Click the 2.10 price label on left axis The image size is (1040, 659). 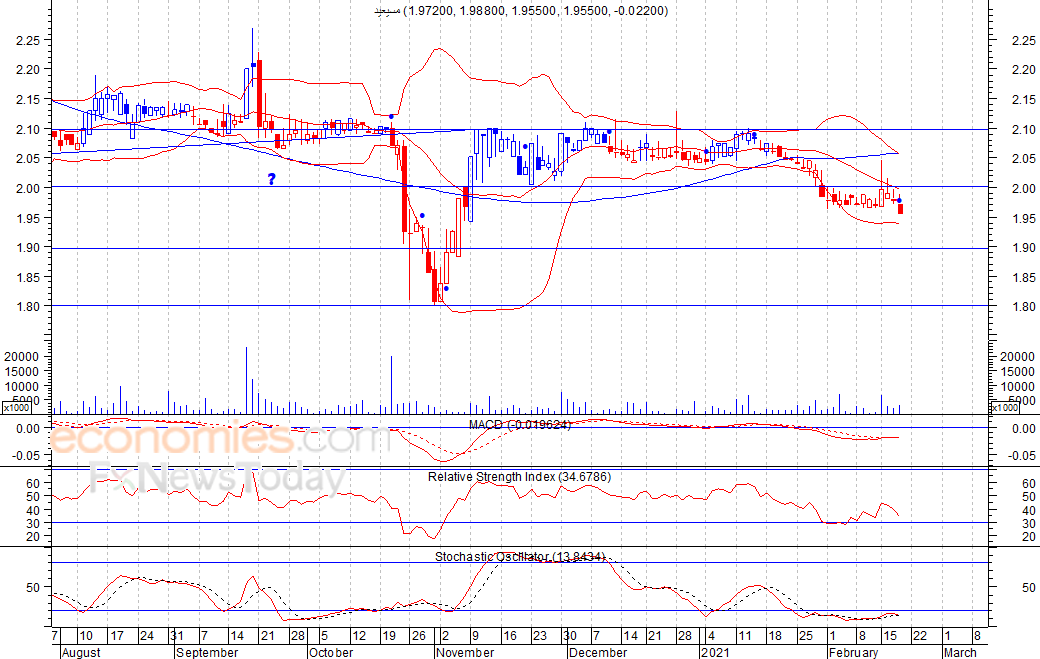[28, 129]
